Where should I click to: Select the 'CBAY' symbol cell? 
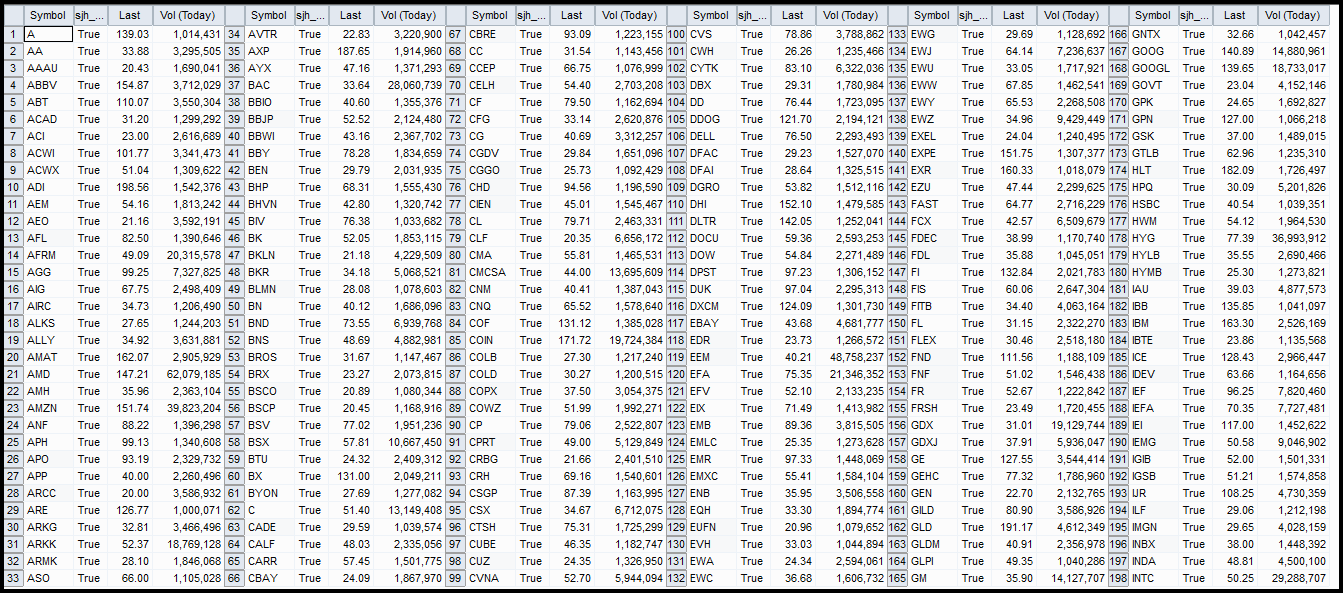pyautogui.click(x=269, y=578)
